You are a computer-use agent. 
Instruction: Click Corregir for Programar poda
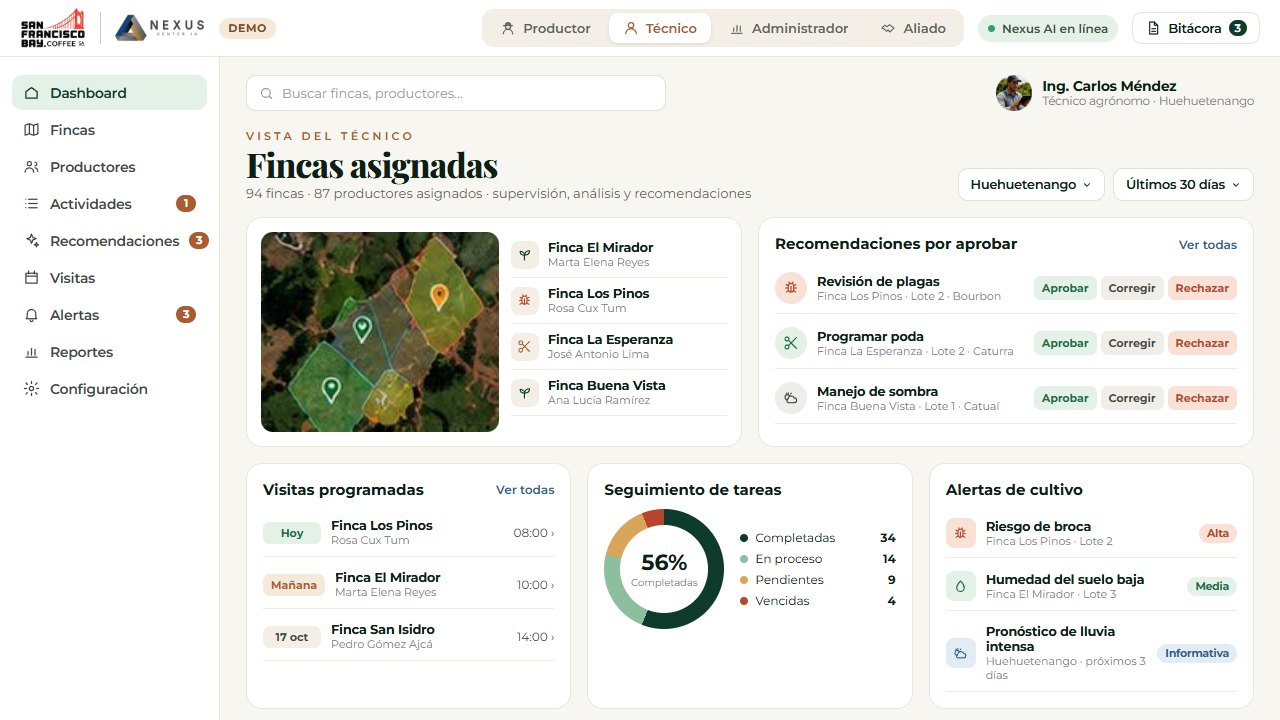point(1132,343)
